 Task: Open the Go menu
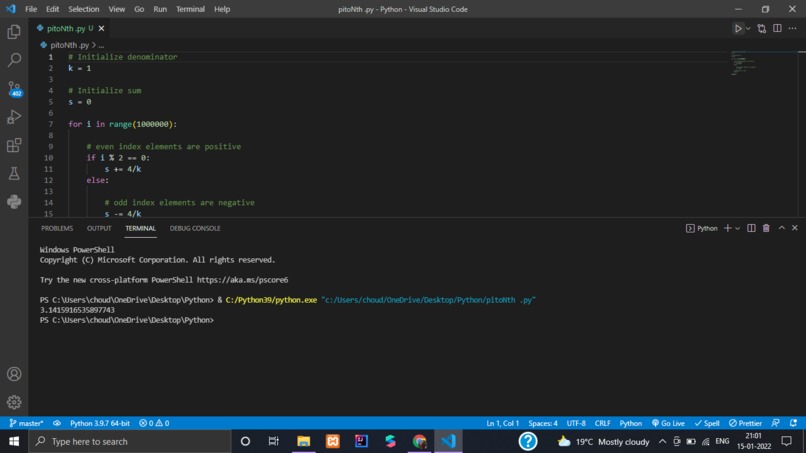139,9
